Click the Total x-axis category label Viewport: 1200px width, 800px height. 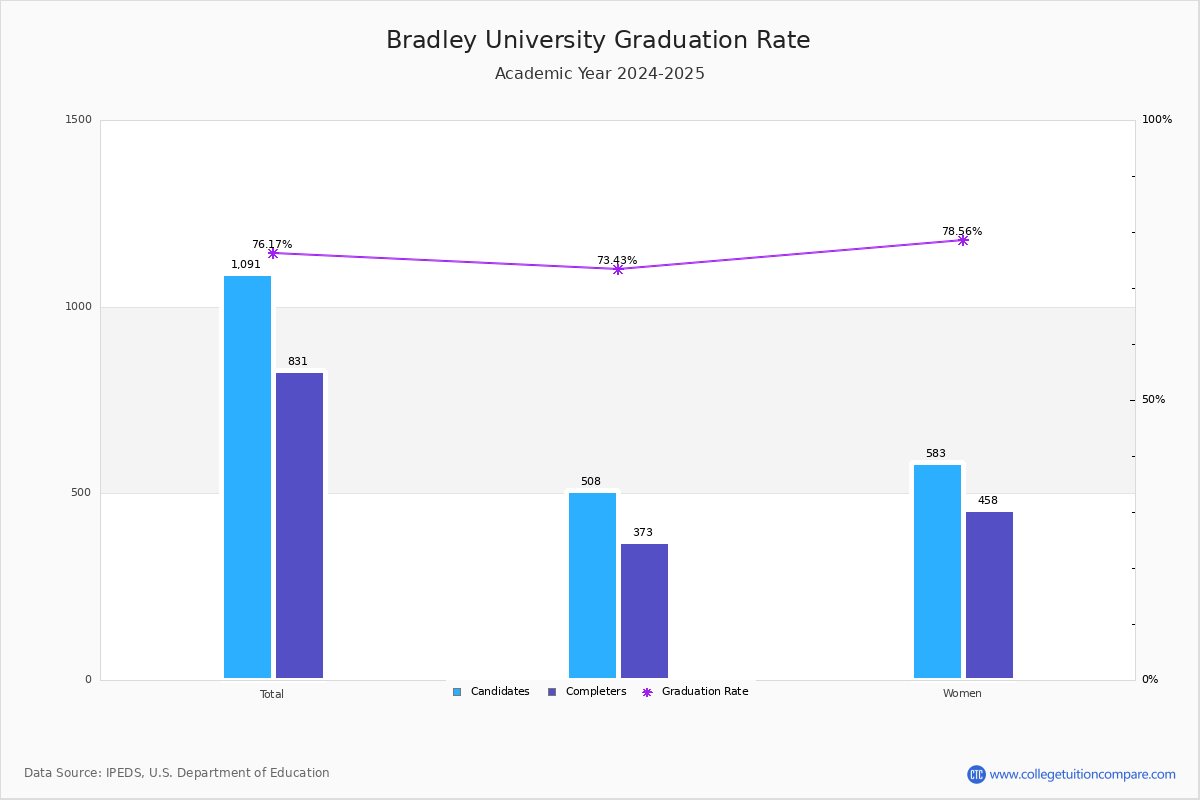pyautogui.click(x=272, y=694)
